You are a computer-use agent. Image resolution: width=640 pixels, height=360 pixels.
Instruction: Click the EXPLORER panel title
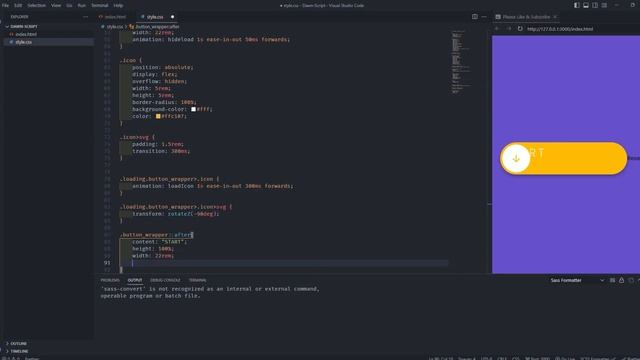(19, 17)
